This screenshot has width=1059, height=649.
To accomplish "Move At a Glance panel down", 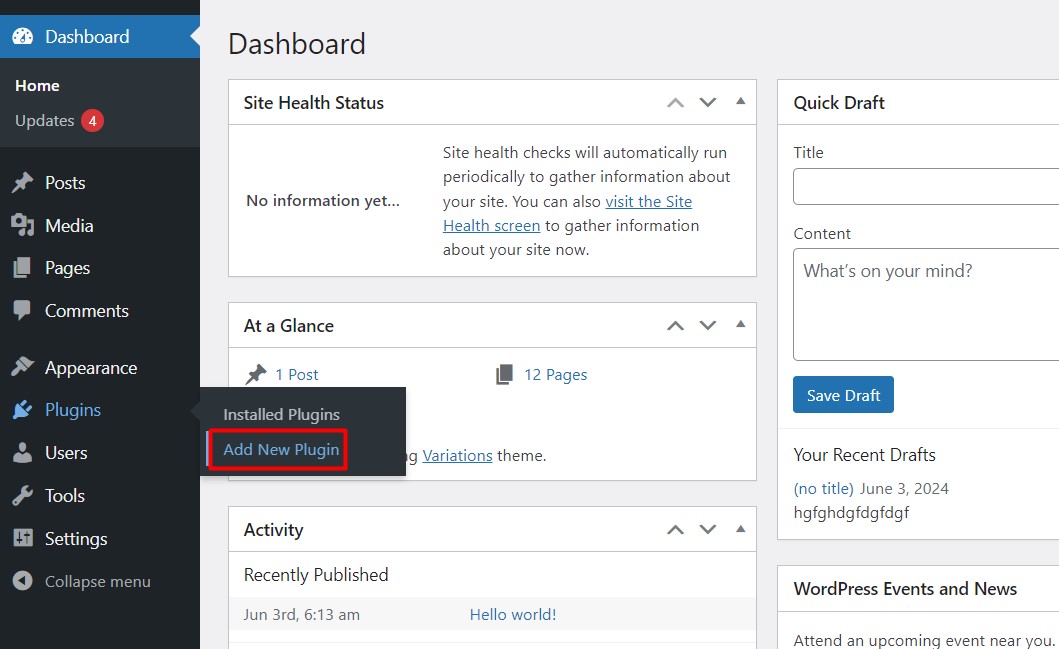I will point(708,326).
